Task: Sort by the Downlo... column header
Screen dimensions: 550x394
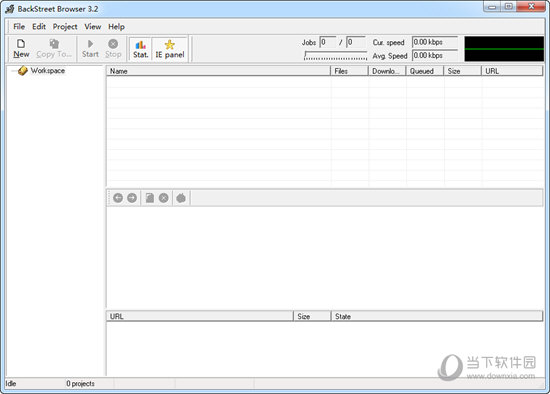Action: point(387,71)
